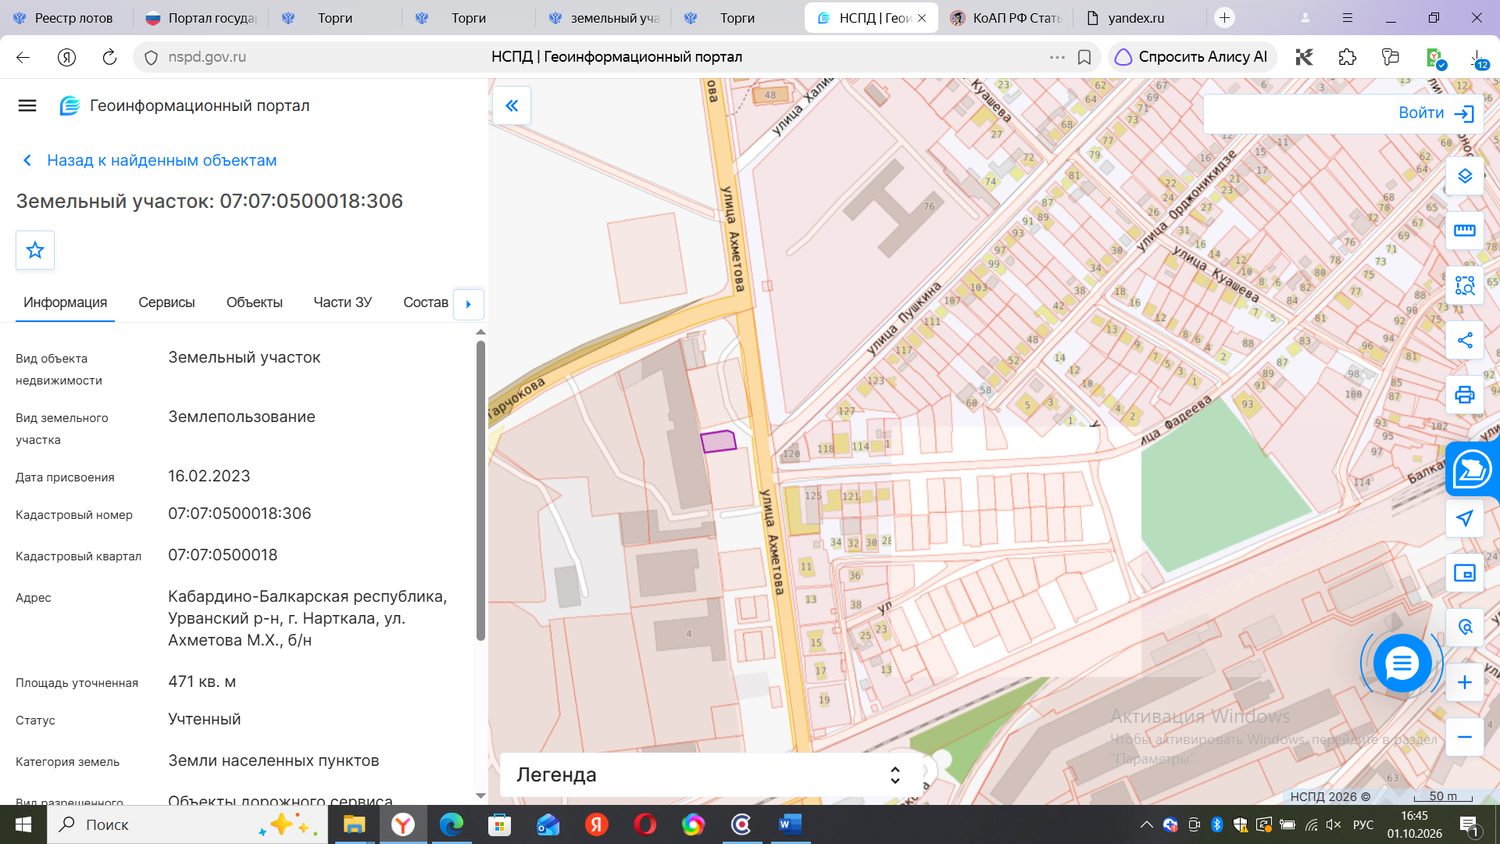
Task: Switch to Информация tab
Action: click(x=65, y=302)
